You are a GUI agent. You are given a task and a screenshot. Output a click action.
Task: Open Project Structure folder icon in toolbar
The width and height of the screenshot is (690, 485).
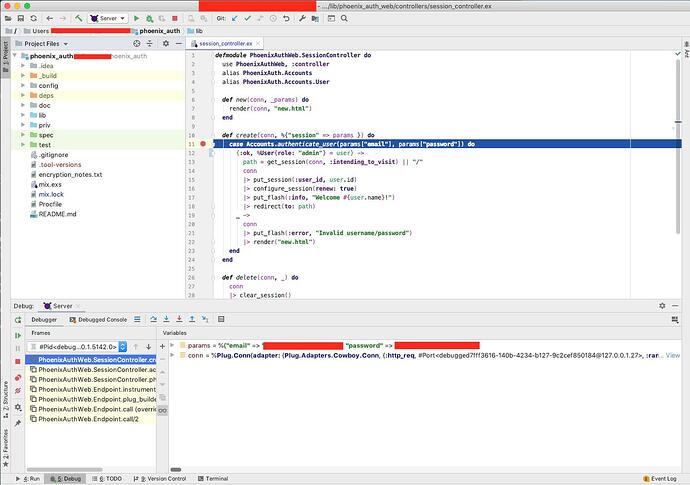click(315, 18)
